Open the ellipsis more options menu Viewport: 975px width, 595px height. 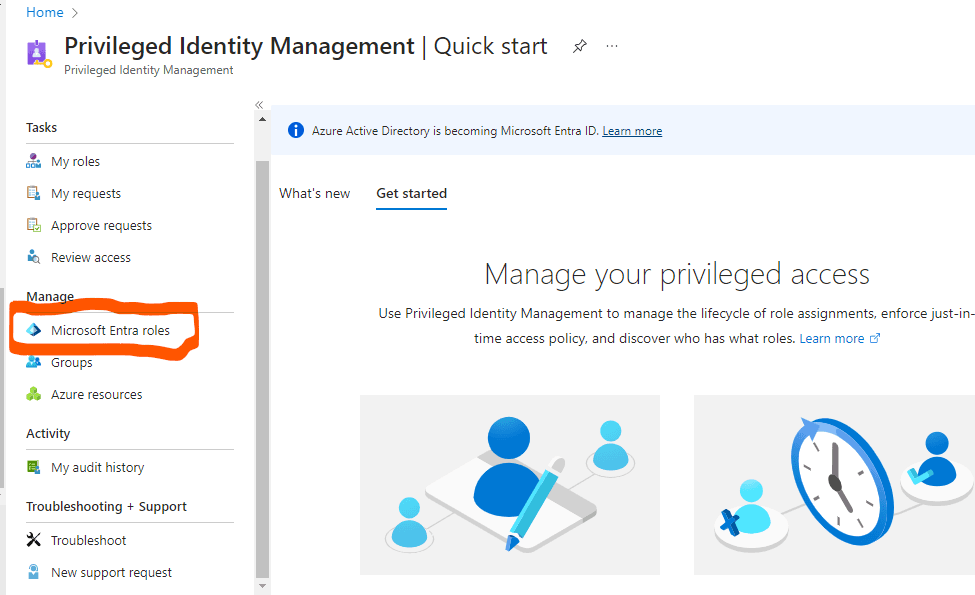pos(612,46)
